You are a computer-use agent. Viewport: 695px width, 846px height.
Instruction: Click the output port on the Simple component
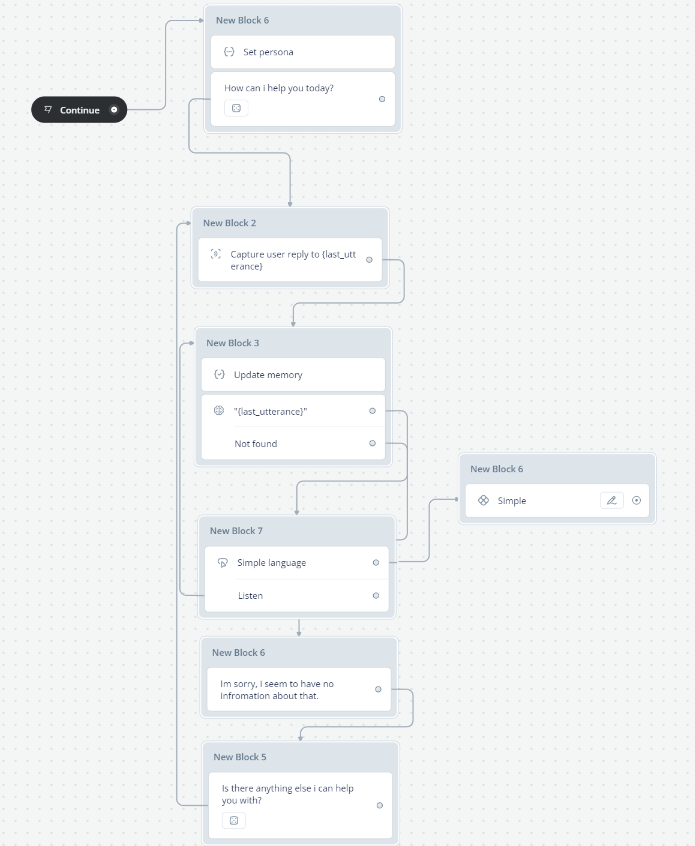[637, 500]
